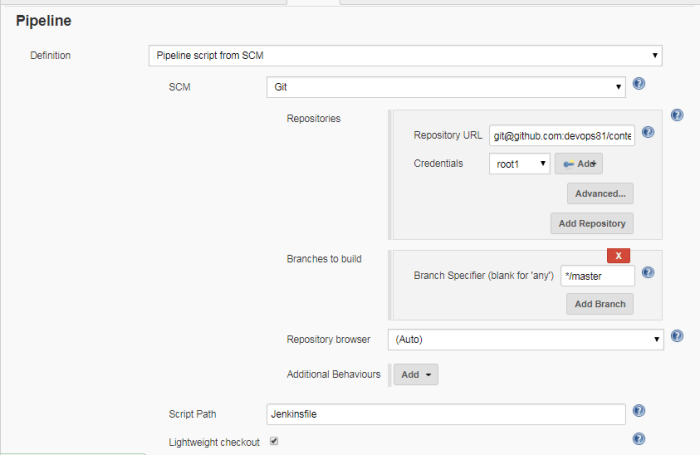Click the Advanced... button
The width and height of the screenshot is (700, 455).
pyautogui.click(x=600, y=193)
